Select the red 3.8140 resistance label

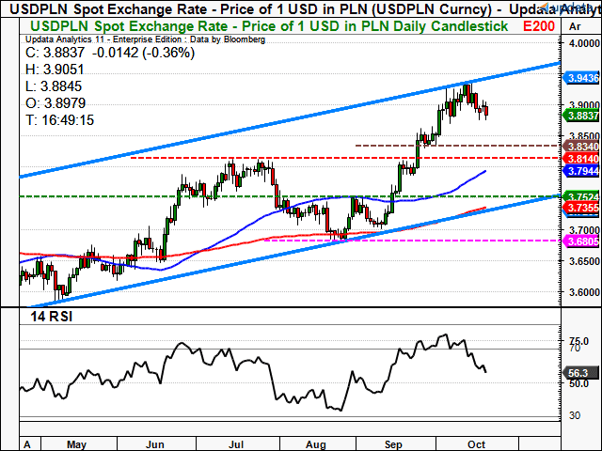click(581, 158)
